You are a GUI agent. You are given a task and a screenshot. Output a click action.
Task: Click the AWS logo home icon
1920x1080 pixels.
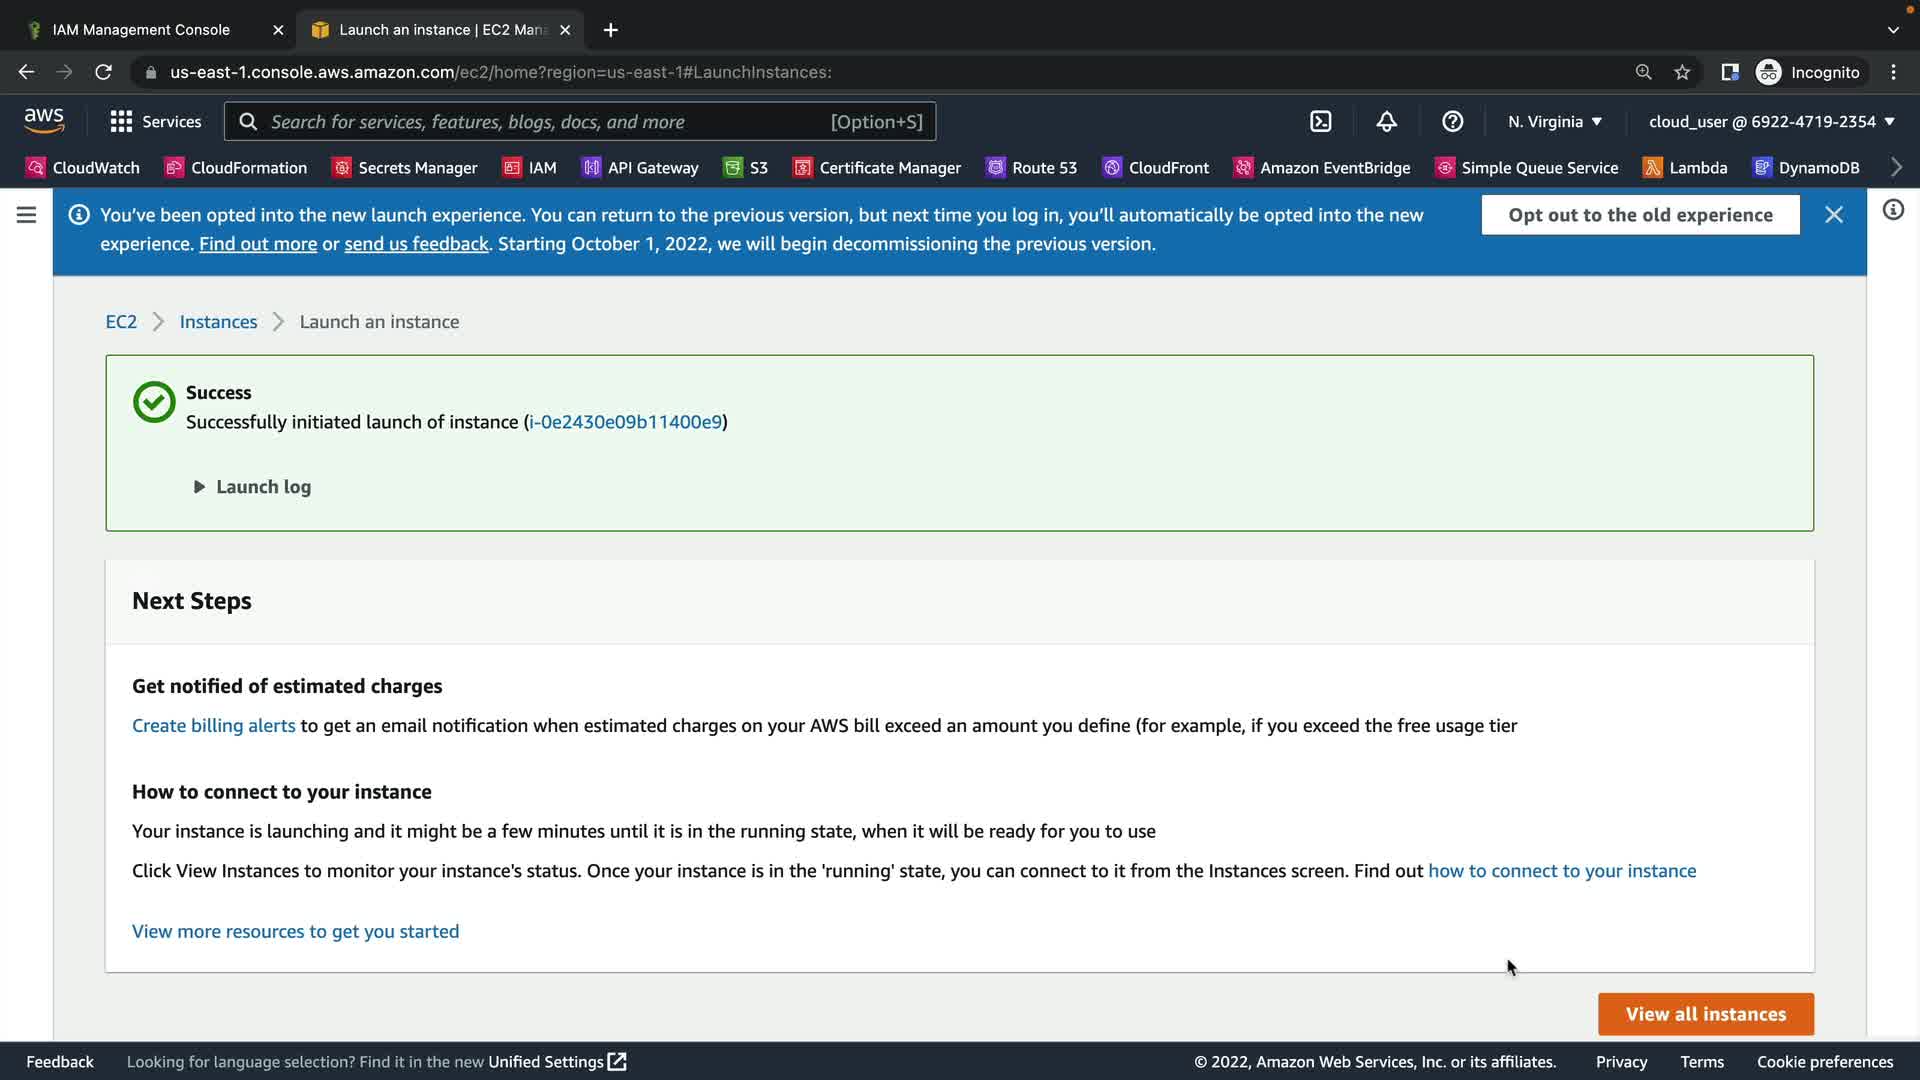point(44,121)
